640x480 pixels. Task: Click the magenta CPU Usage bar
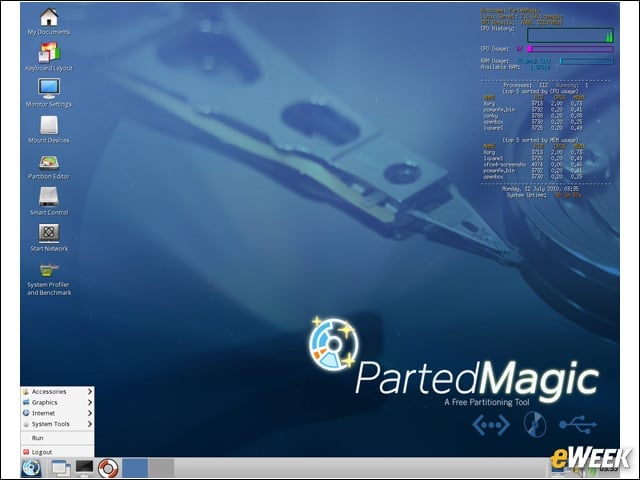[570, 49]
